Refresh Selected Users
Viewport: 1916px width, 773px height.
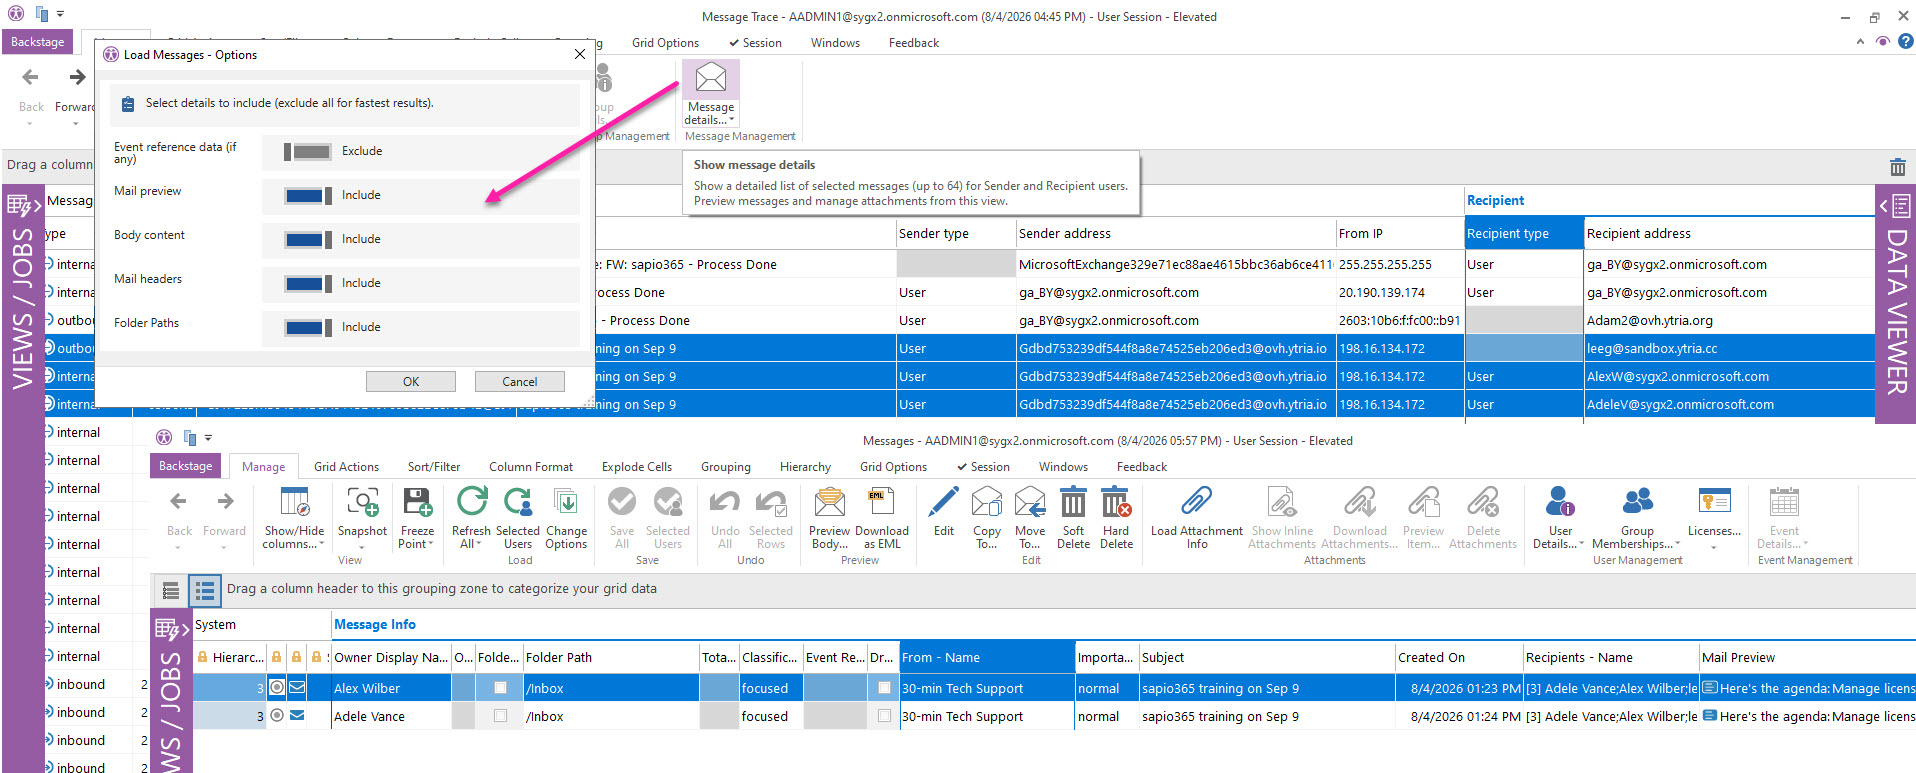(x=517, y=518)
